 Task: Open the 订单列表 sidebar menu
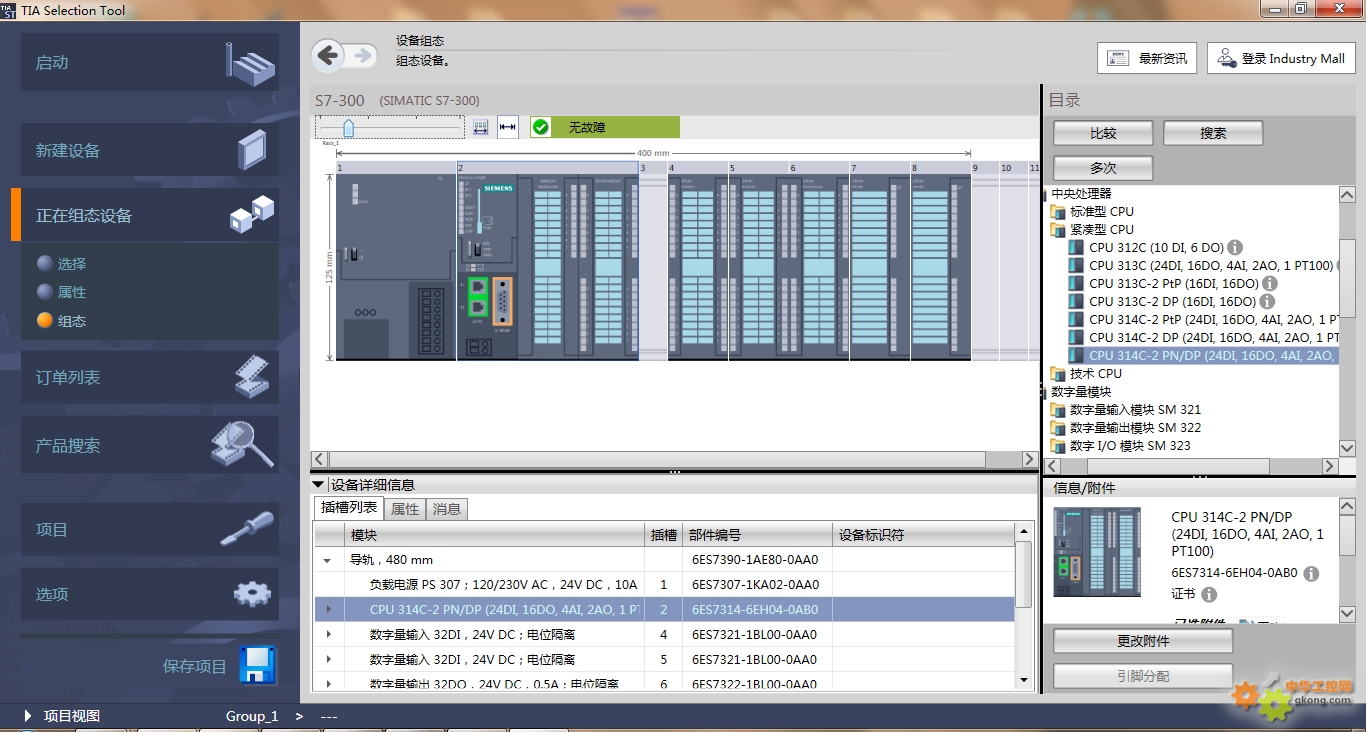click(x=150, y=377)
